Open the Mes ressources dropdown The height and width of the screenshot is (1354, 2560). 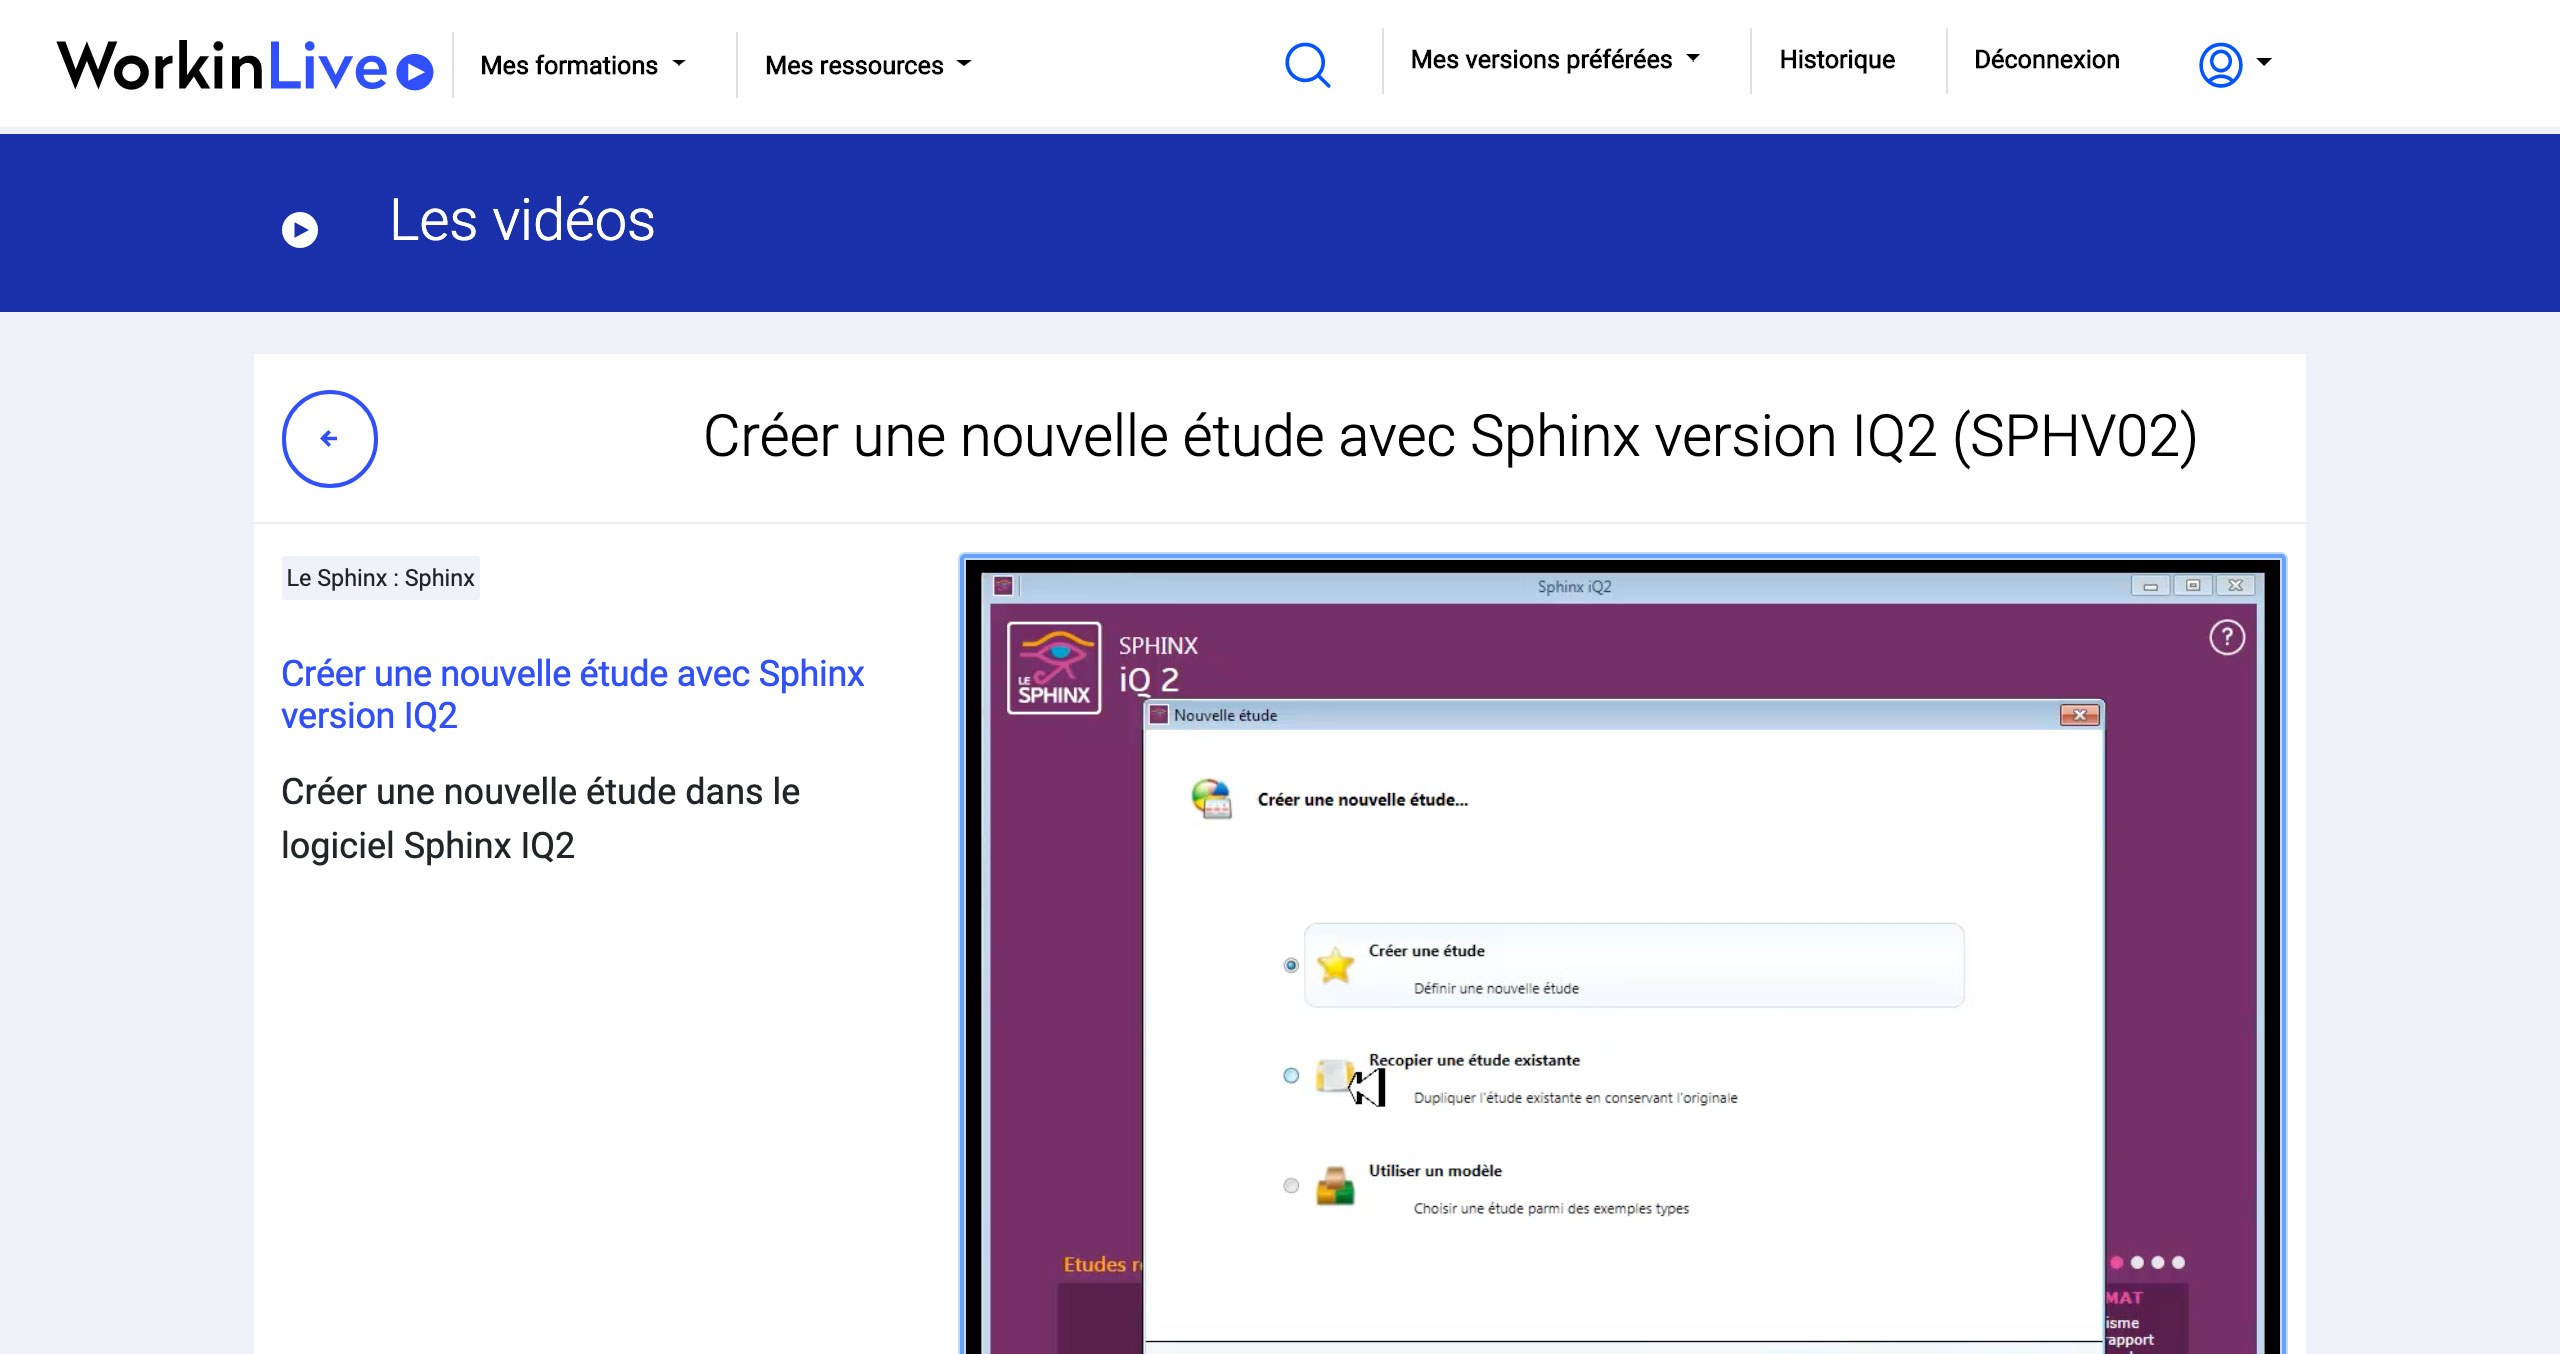click(867, 65)
